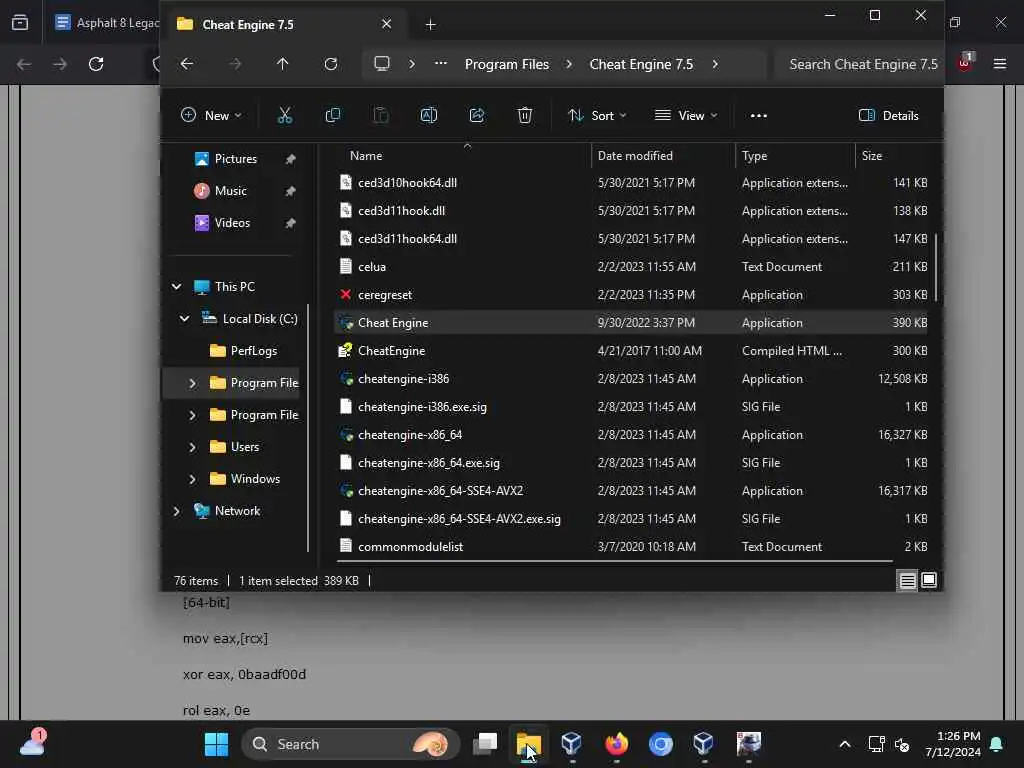
Task: Open the View dropdown menu
Action: pos(686,116)
